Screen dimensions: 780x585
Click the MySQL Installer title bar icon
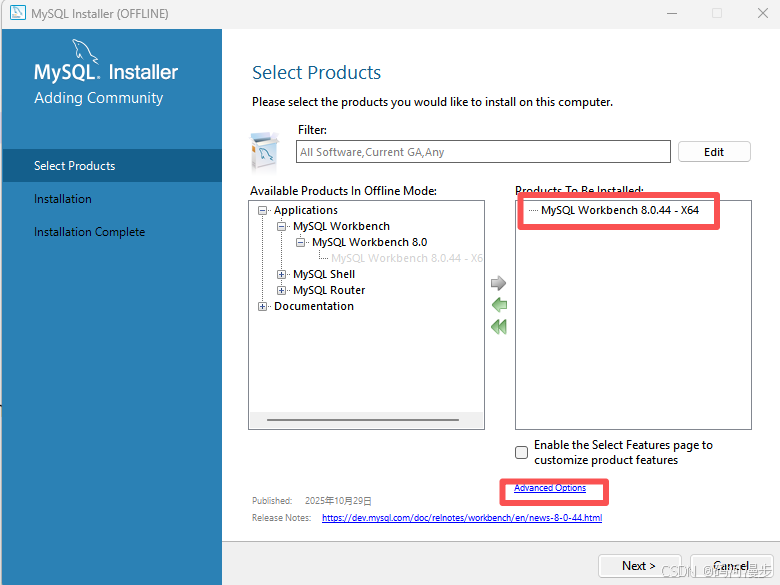tap(18, 12)
